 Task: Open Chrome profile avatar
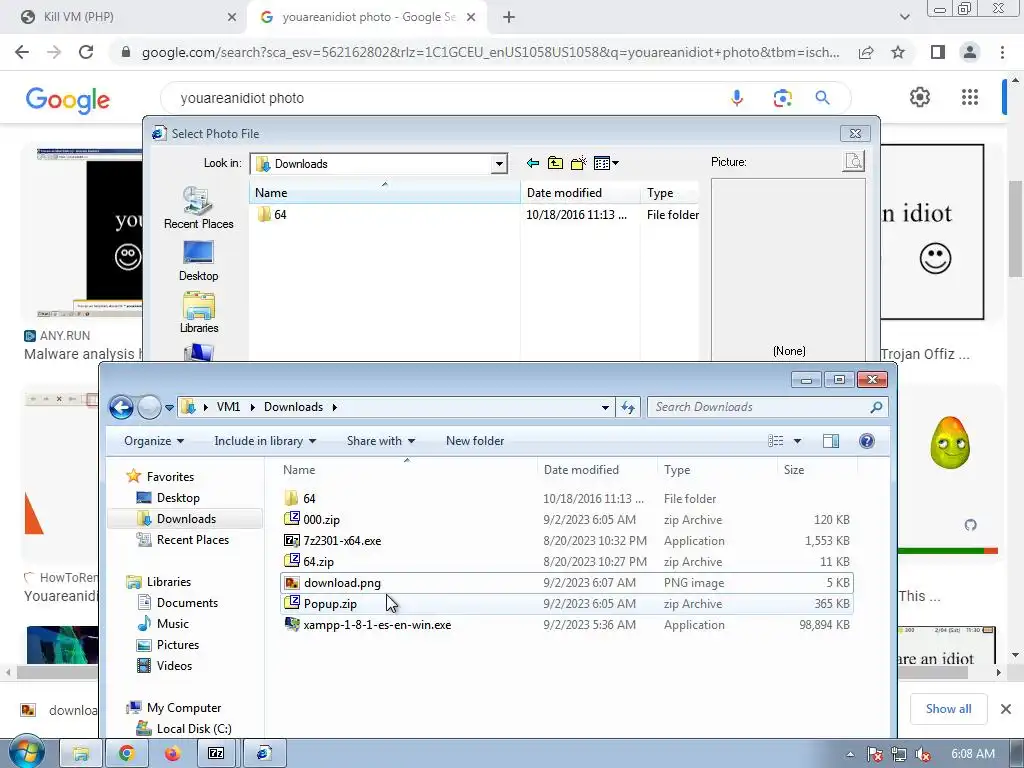[970, 52]
